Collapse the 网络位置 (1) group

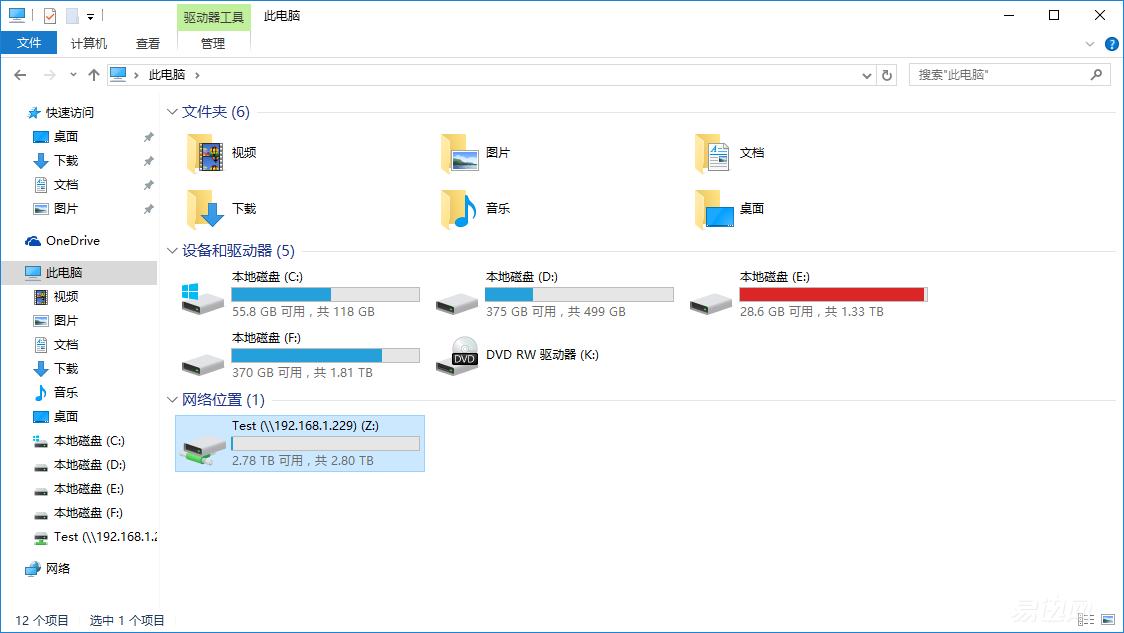pyautogui.click(x=172, y=400)
